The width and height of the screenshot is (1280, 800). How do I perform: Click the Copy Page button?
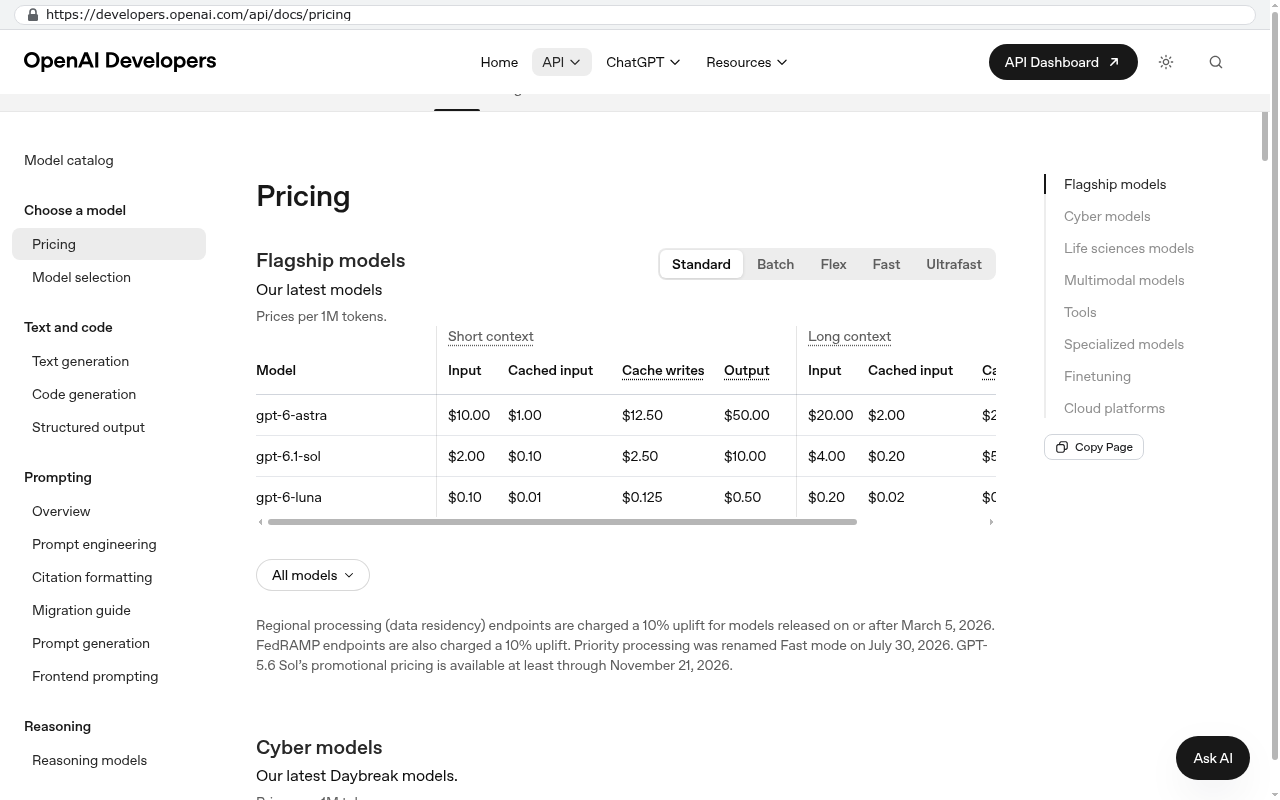[x=1094, y=447]
